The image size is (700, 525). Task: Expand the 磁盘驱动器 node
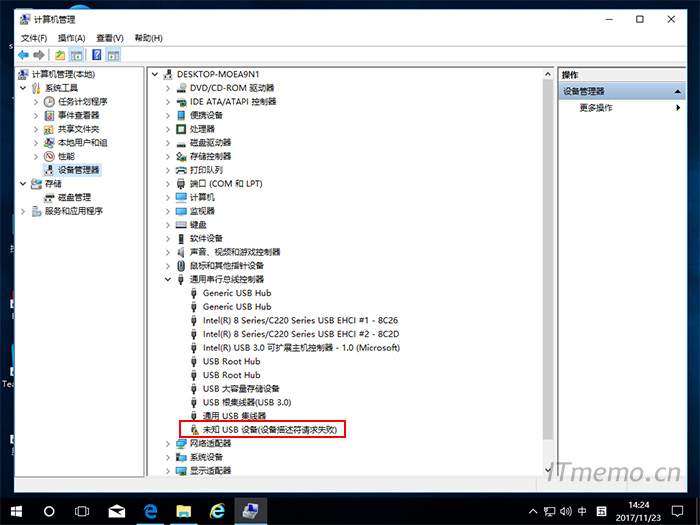(x=168, y=143)
